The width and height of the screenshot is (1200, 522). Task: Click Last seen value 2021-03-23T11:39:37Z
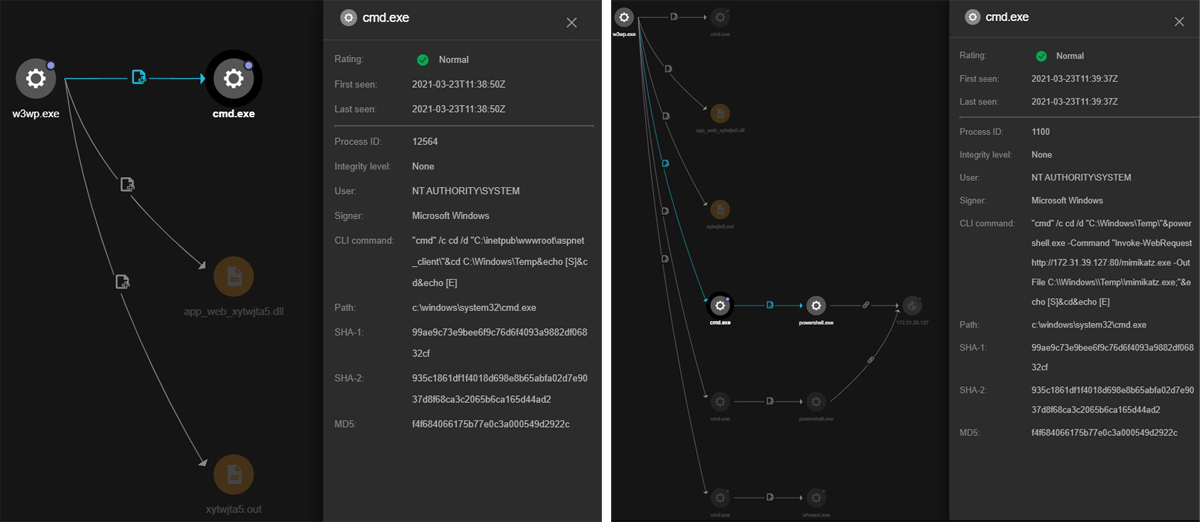click(1076, 101)
